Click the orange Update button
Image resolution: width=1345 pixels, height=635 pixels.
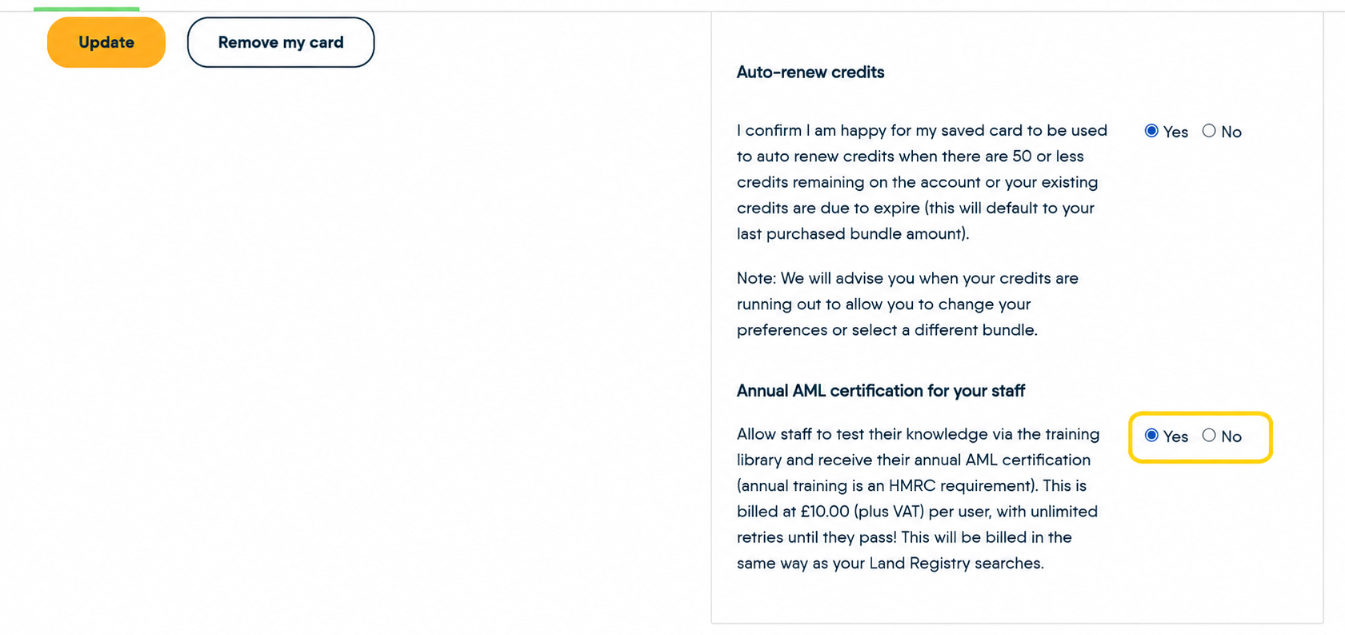[106, 42]
